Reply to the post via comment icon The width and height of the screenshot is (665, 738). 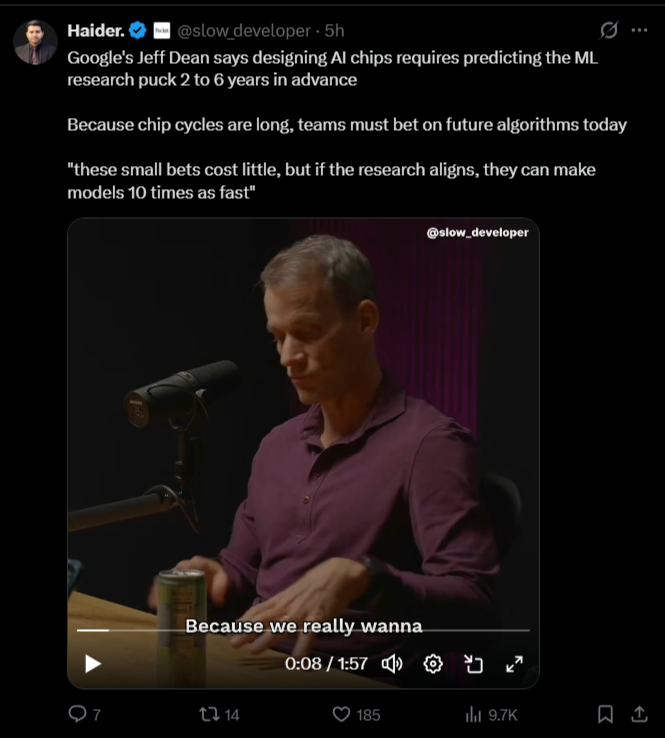point(78,714)
